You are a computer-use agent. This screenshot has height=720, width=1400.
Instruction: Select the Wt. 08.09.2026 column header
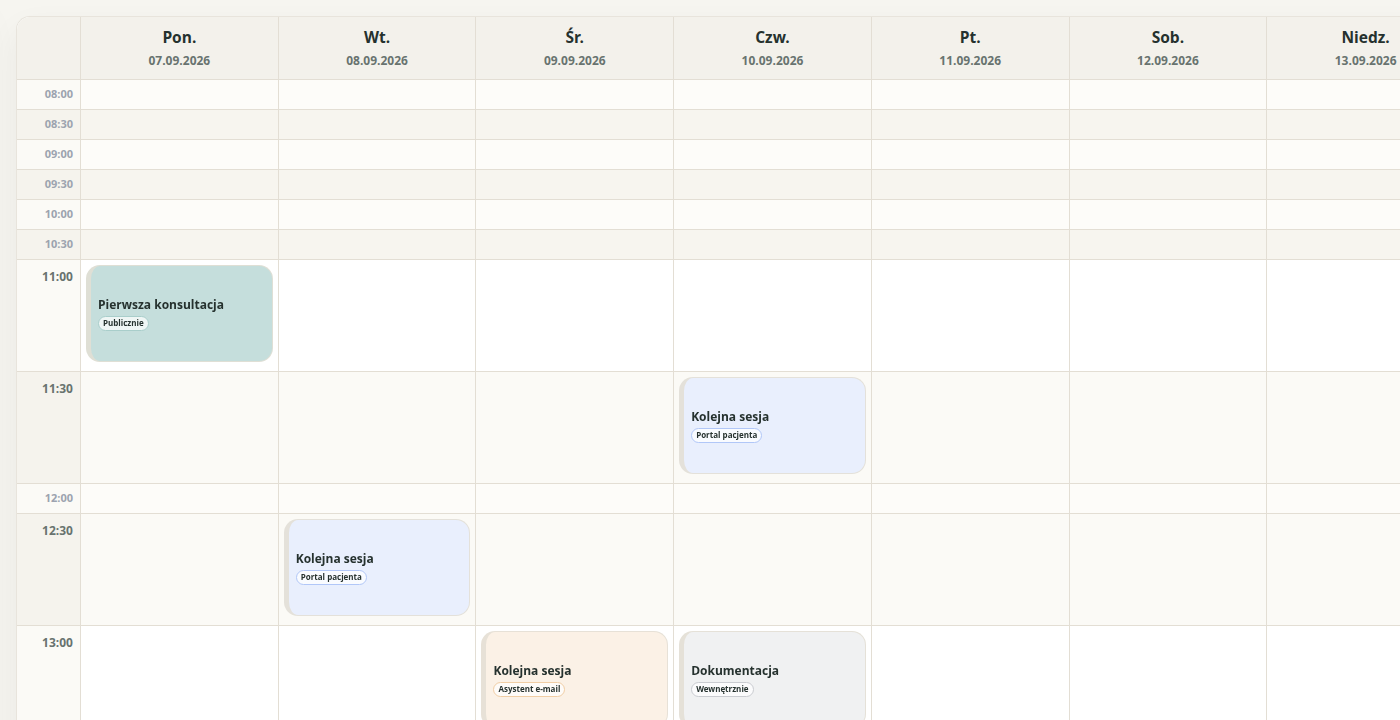(x=377, y=48)
